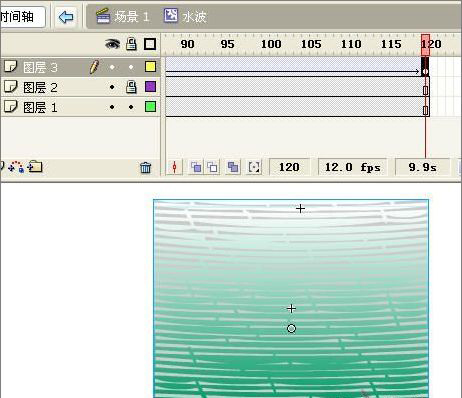
Task: Click the edit multiple frames button
Action: 233,167
